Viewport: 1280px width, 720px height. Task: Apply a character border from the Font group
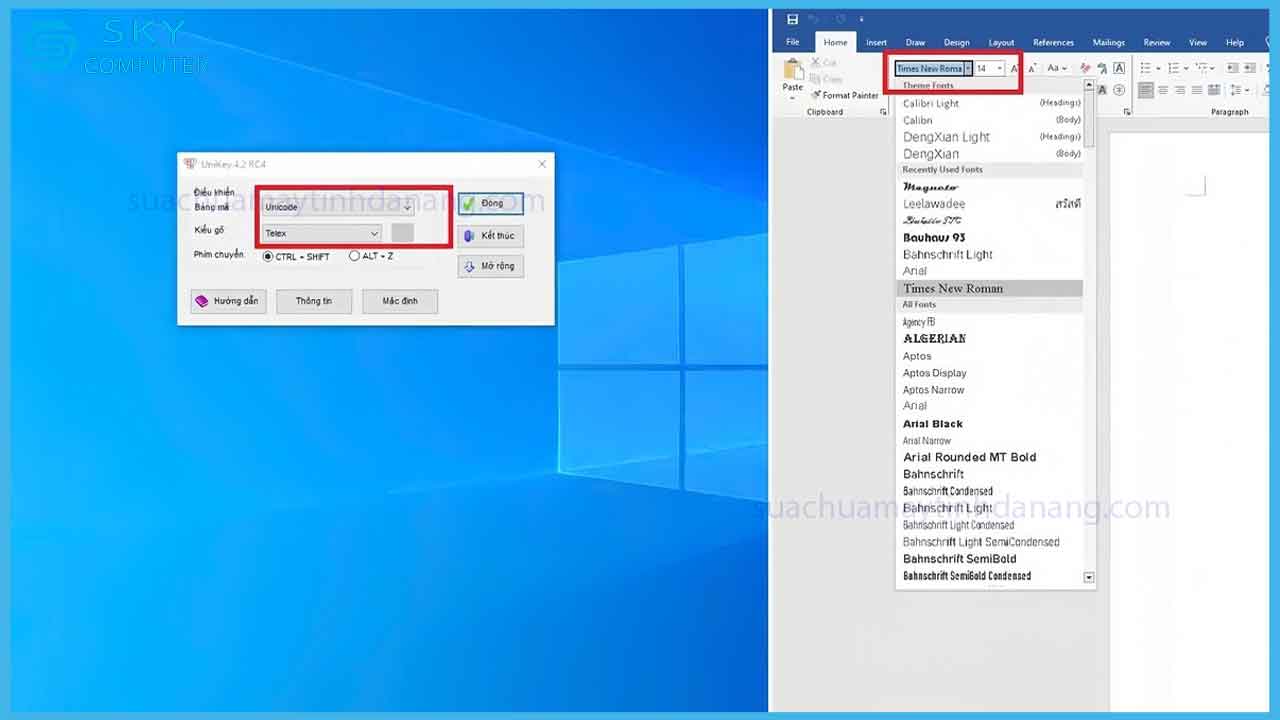click(x=1118, y=68)
